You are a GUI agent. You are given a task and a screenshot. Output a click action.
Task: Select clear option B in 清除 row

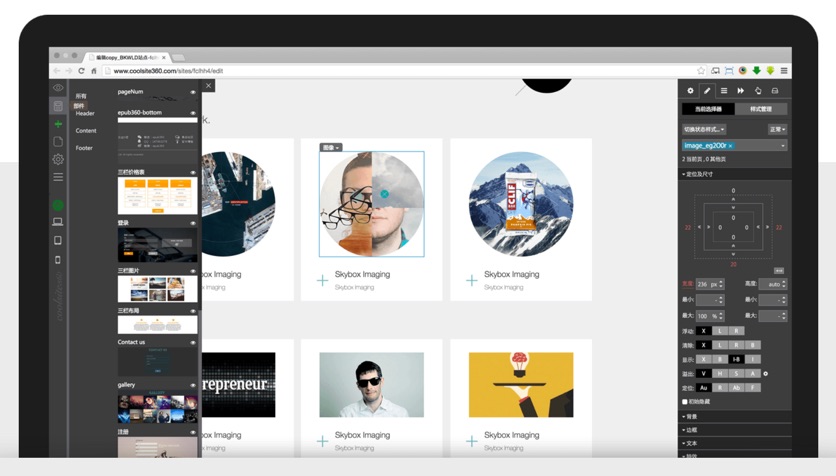coord(752,345)
